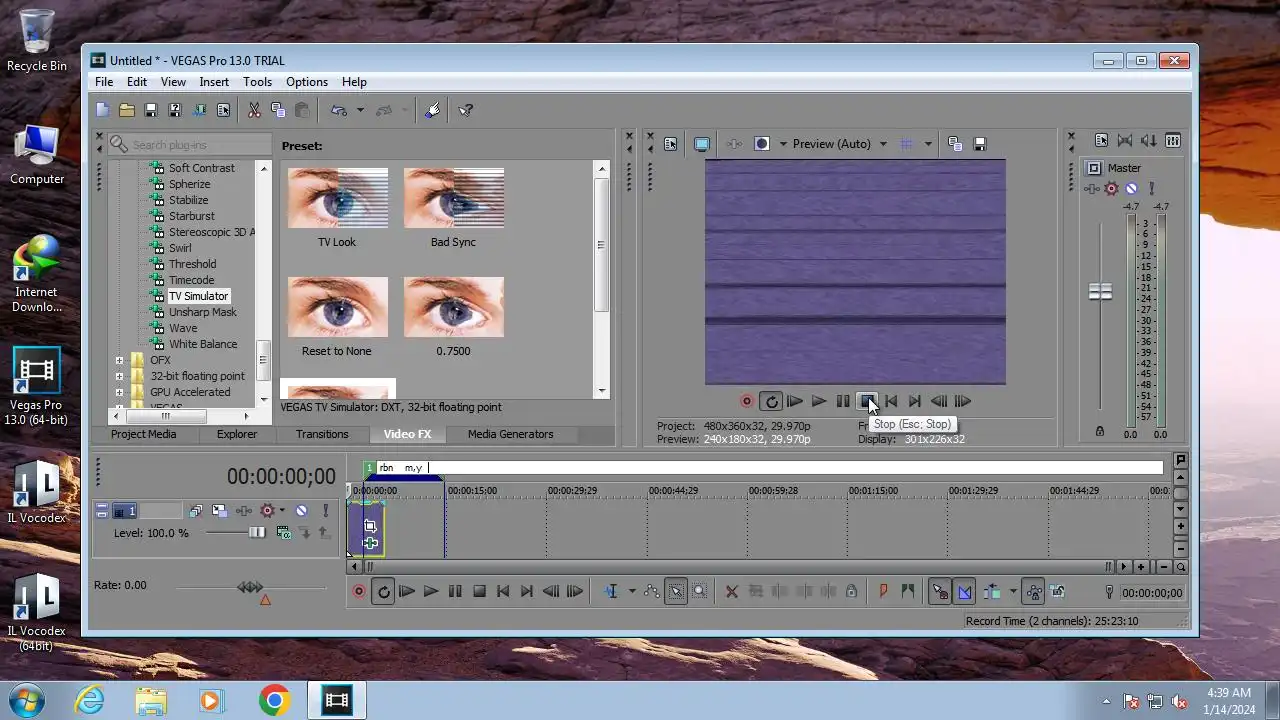This screenshot has width=1280, height=720.
Task: Click the Save As icon with question mark
Action: (x=175, y=110)
